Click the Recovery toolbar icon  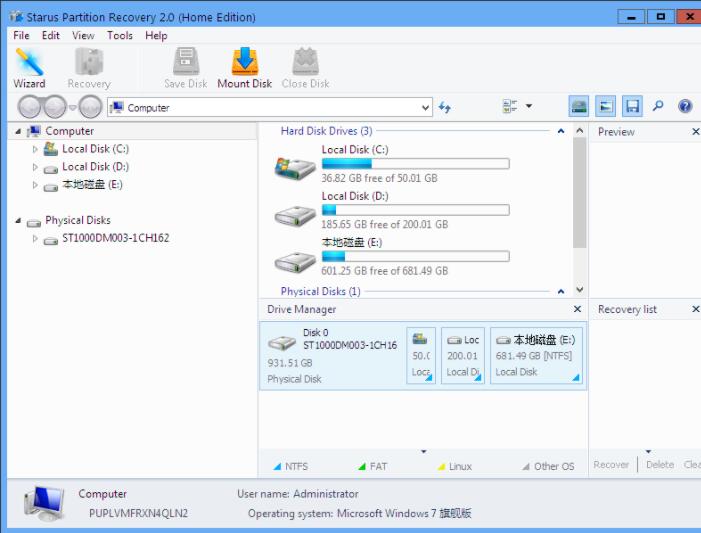(x=89, y=68)
